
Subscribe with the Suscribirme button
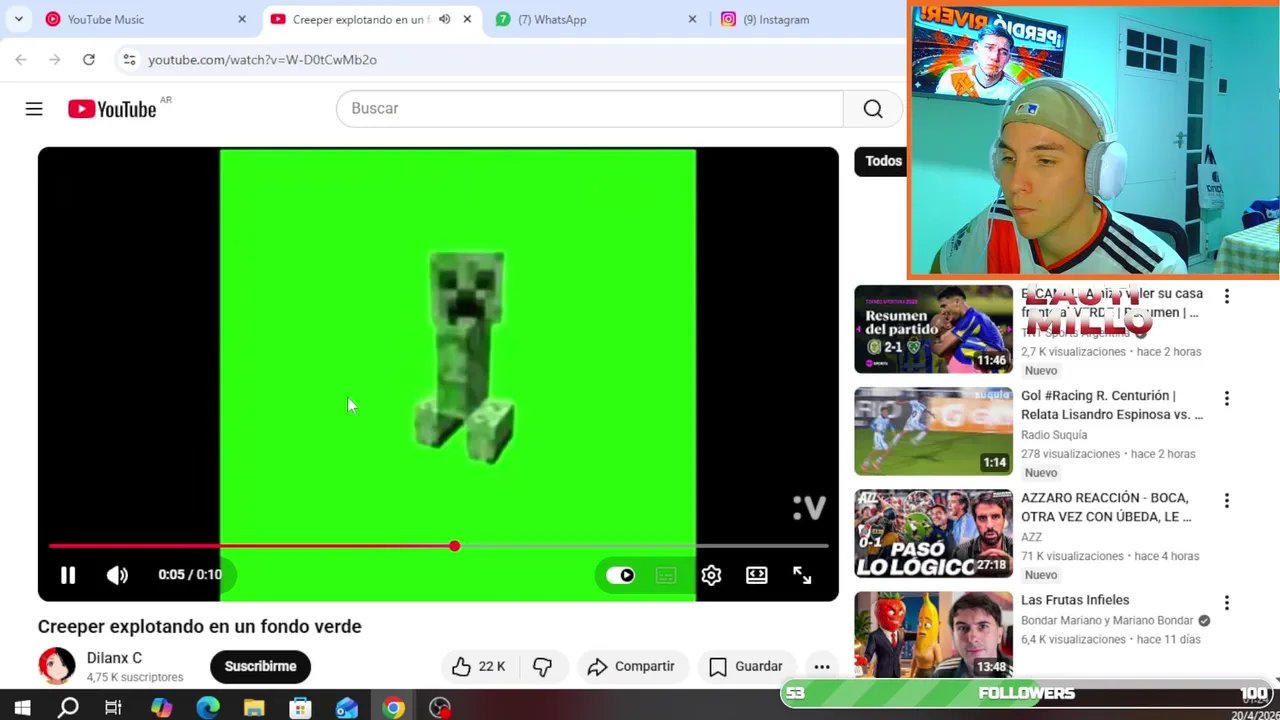[260, 666]
